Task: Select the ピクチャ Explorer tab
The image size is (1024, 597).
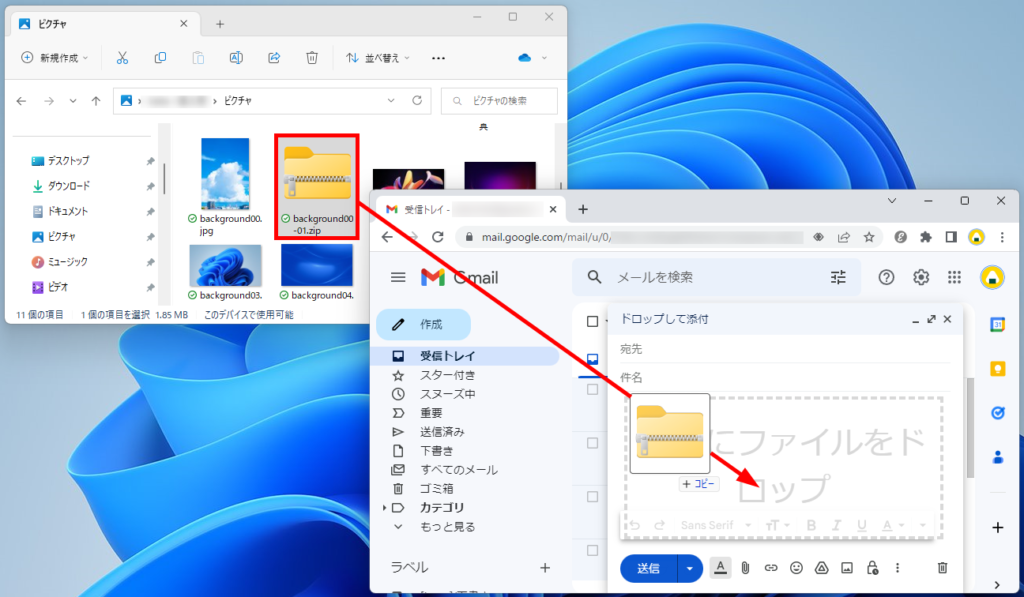Action: (x=104, y=24)
